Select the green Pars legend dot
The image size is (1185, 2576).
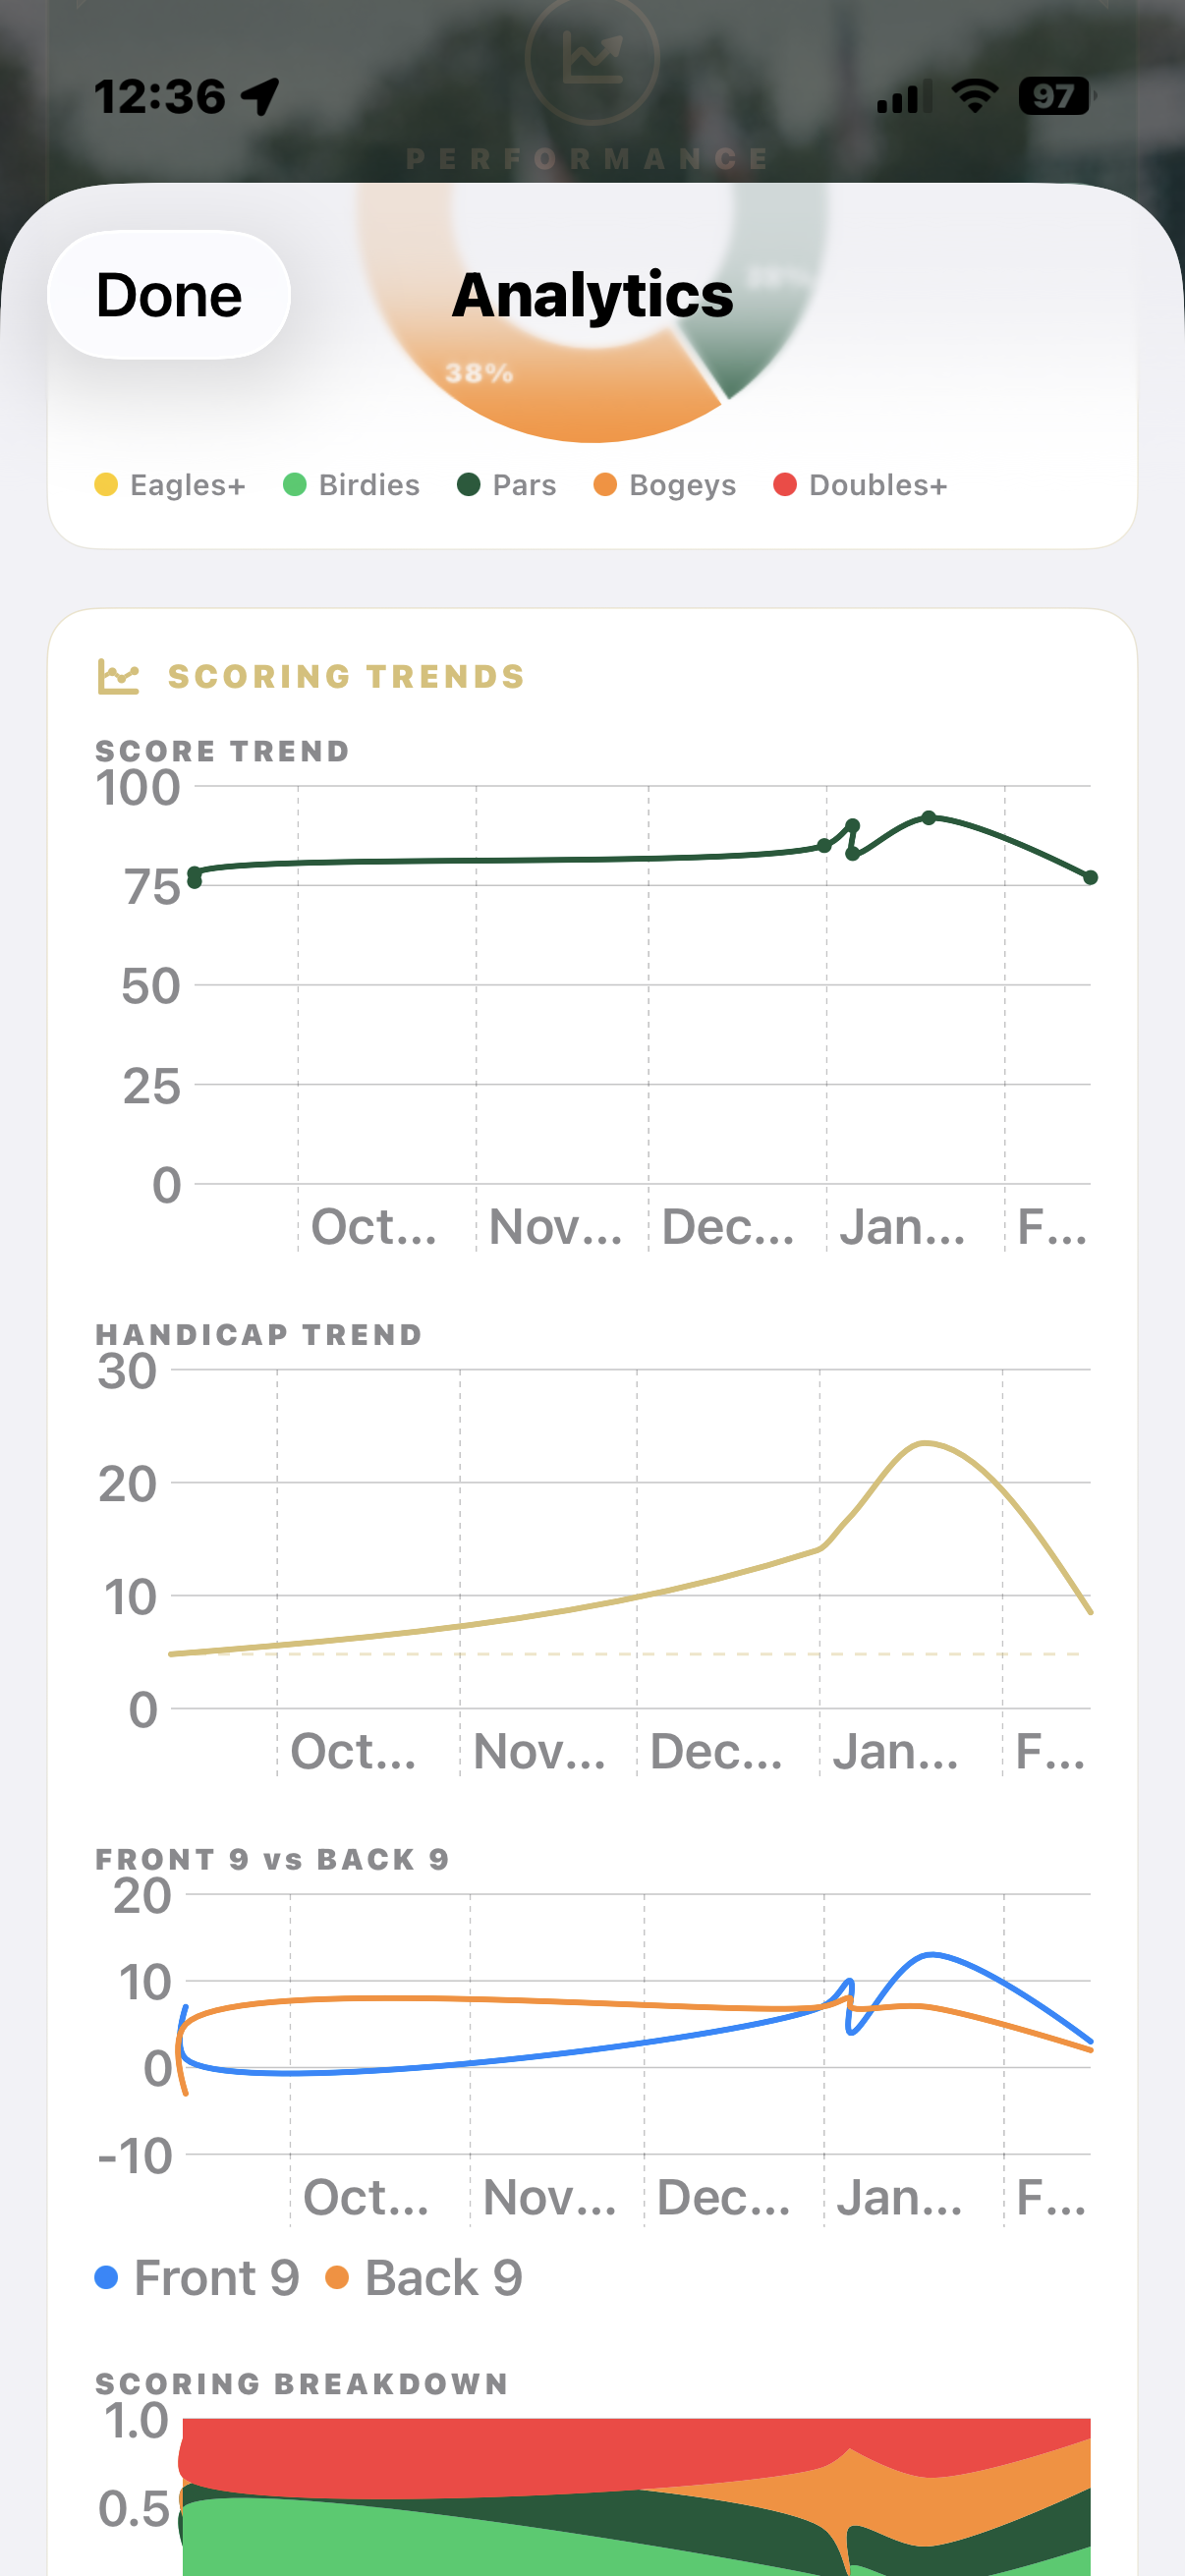pyautogui.click(x=470, y=485)
